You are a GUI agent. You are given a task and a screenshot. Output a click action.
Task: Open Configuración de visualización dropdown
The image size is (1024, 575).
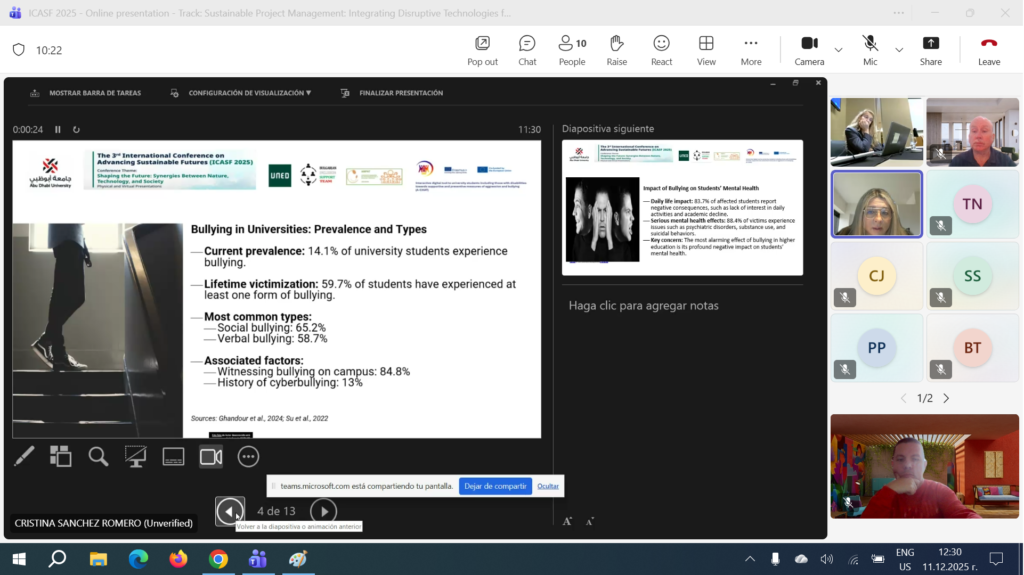pos(249,93)
